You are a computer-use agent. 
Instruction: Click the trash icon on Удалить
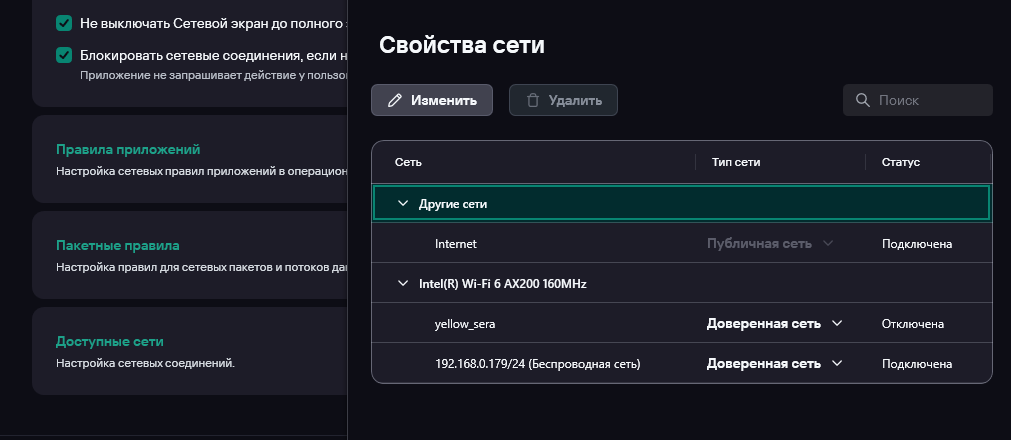pos(533,100)
